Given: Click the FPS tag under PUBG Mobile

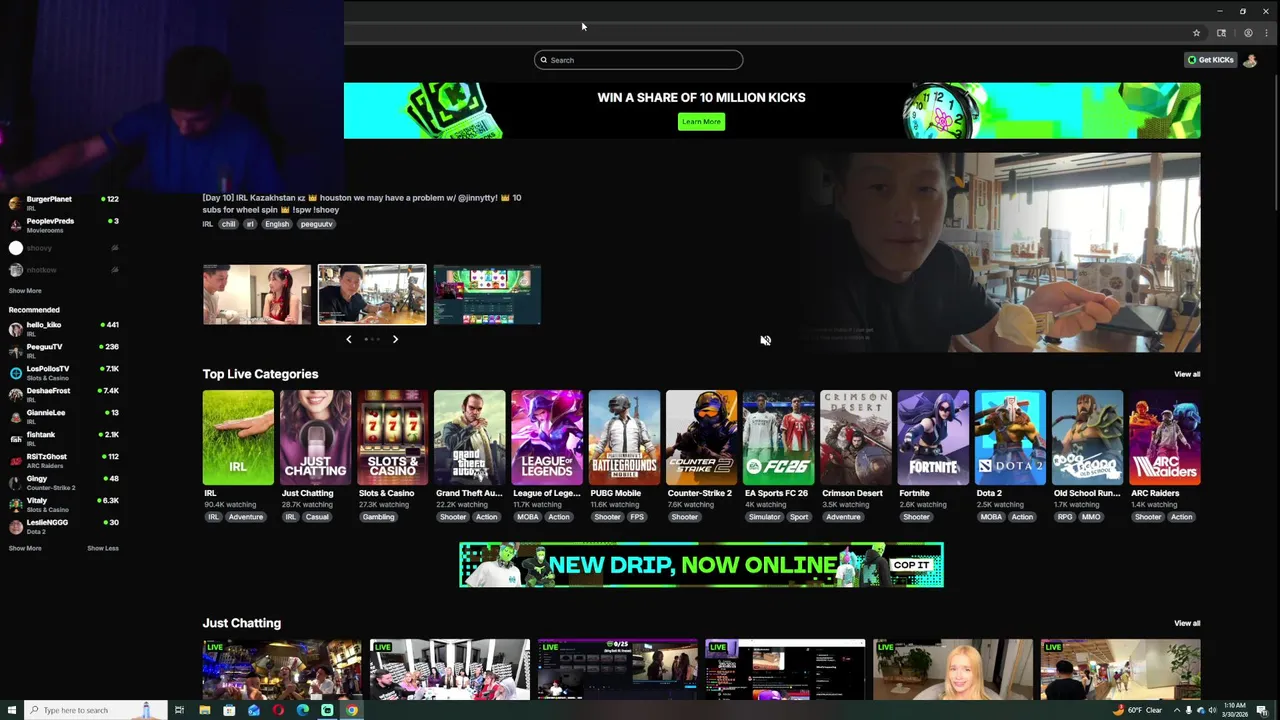Looking at the screenshot, I should tap(637, 517).
